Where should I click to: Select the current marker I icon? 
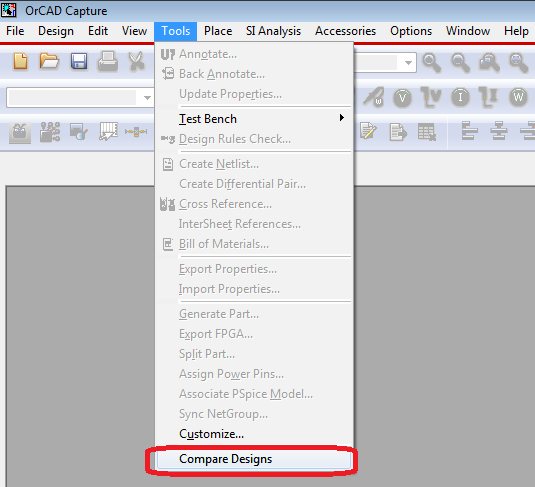(x=461, y=98)
